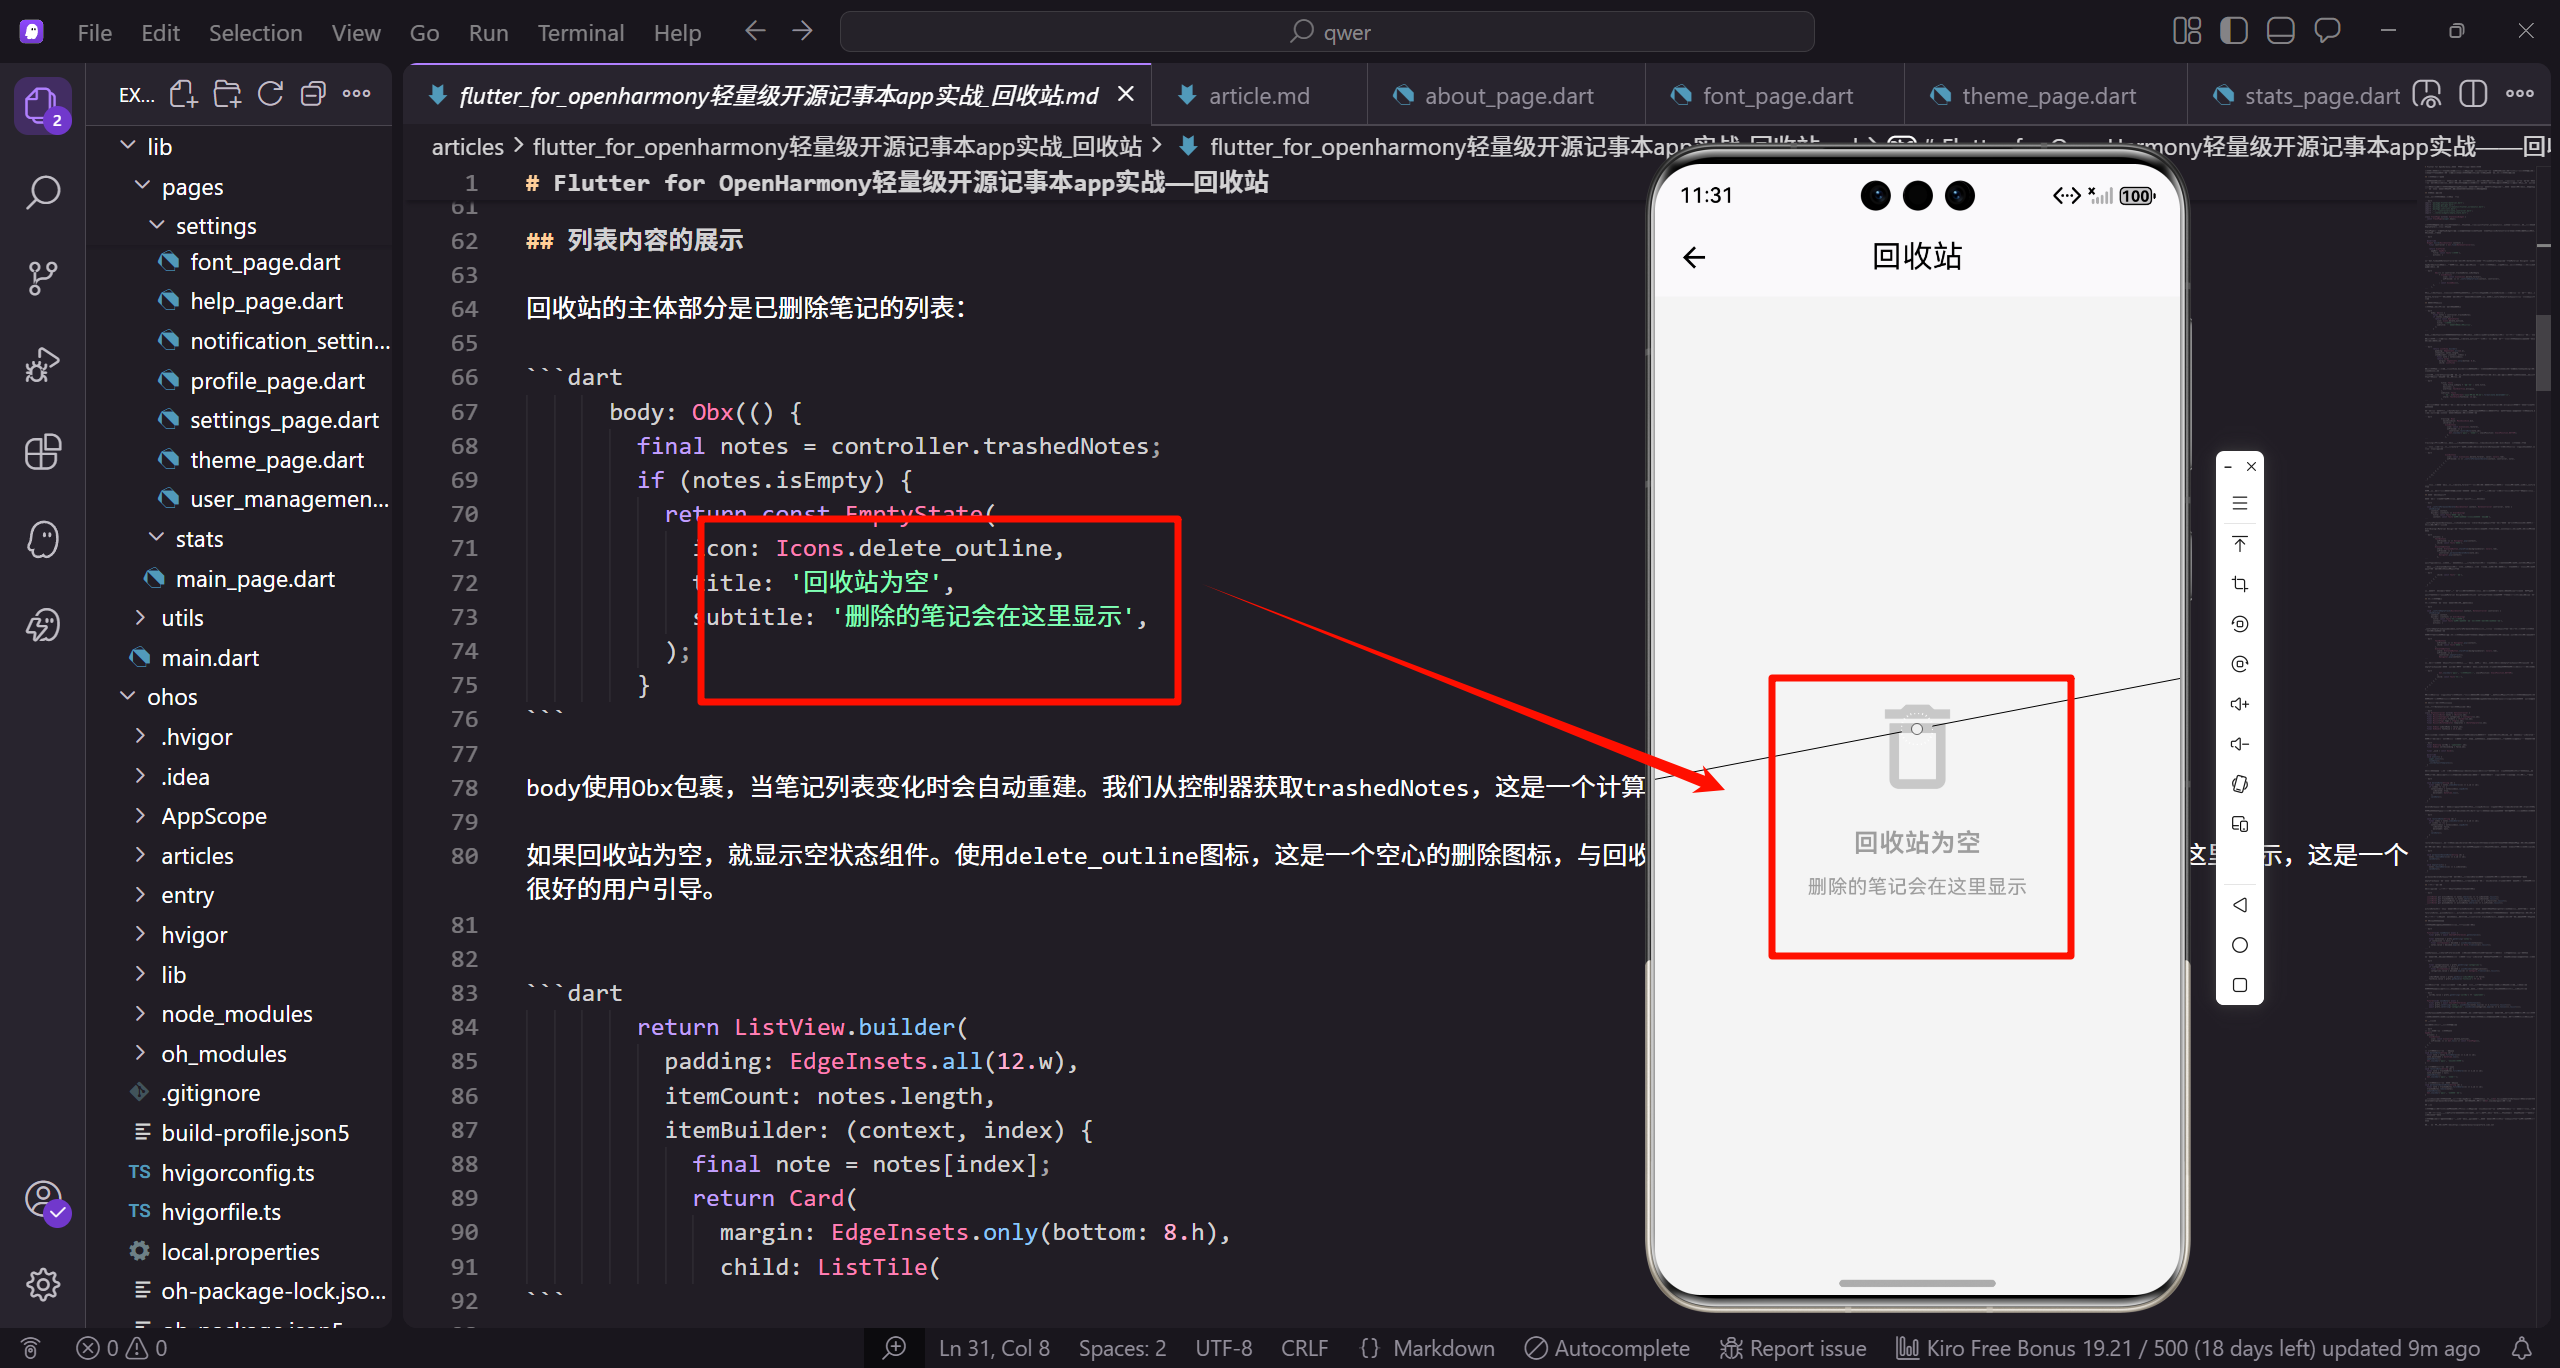Screen dimensions: 2560x1368
Task: Click emulator screenshot crop icon
Action: tap(2240, 584)
